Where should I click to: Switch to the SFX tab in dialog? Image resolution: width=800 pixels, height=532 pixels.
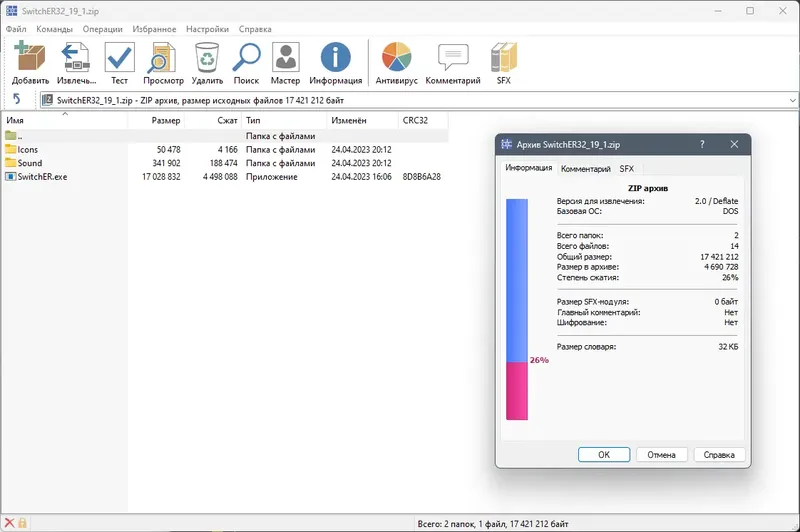[627, 169]
